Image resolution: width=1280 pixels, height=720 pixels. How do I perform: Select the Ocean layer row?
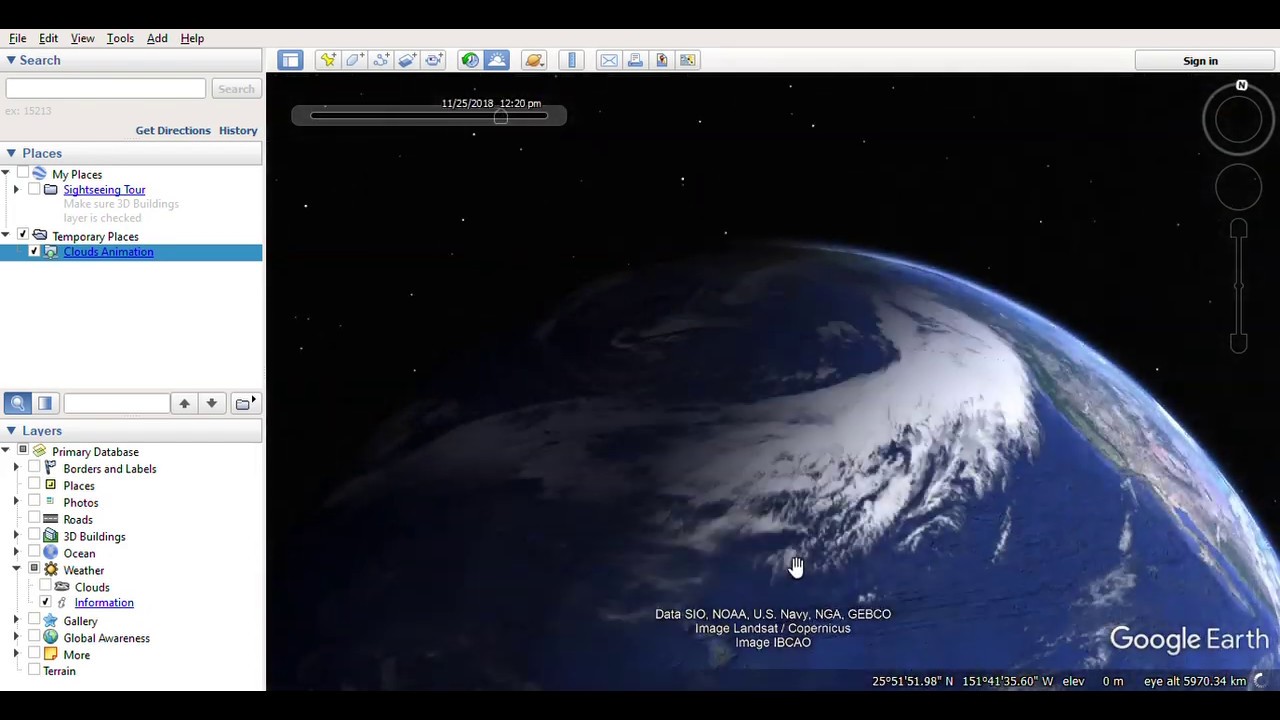79,553
